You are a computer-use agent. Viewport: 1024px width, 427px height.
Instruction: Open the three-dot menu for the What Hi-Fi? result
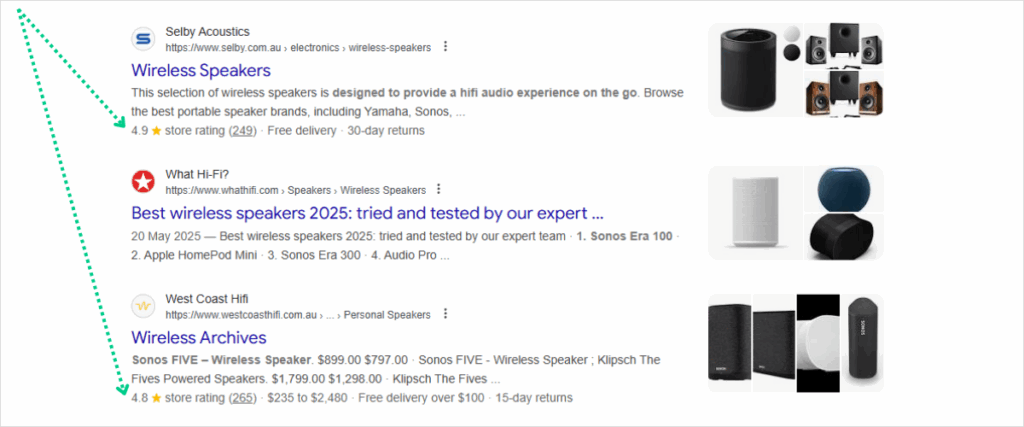[x=438, y=189]
